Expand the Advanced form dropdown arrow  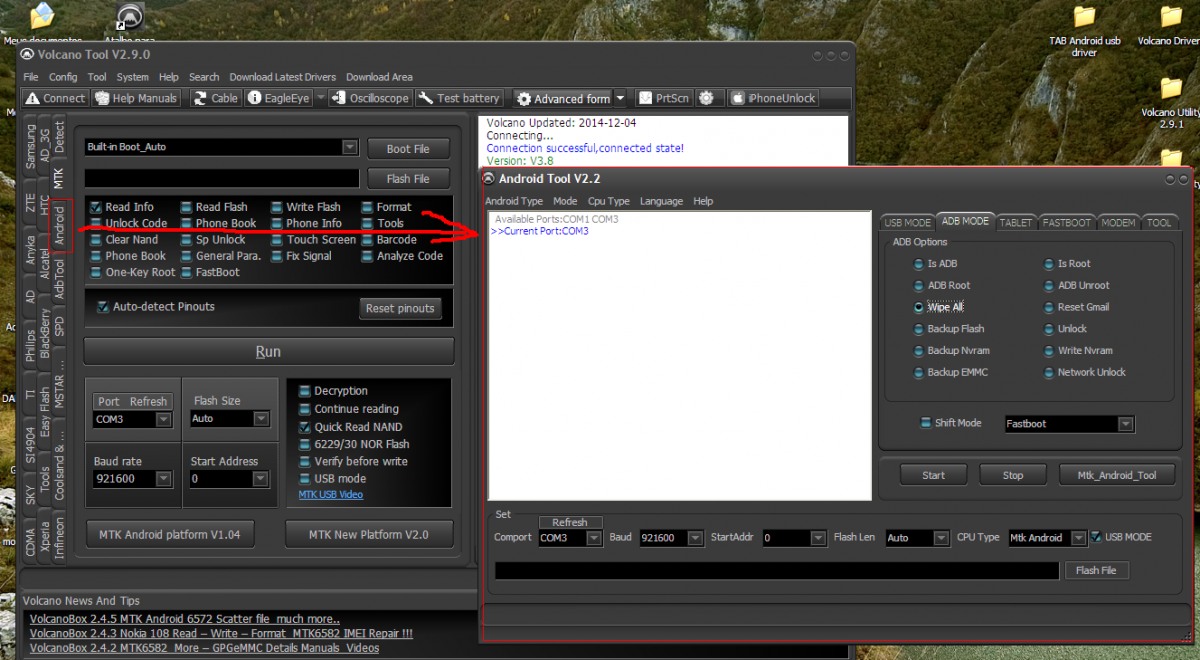[x=620, y=98]
